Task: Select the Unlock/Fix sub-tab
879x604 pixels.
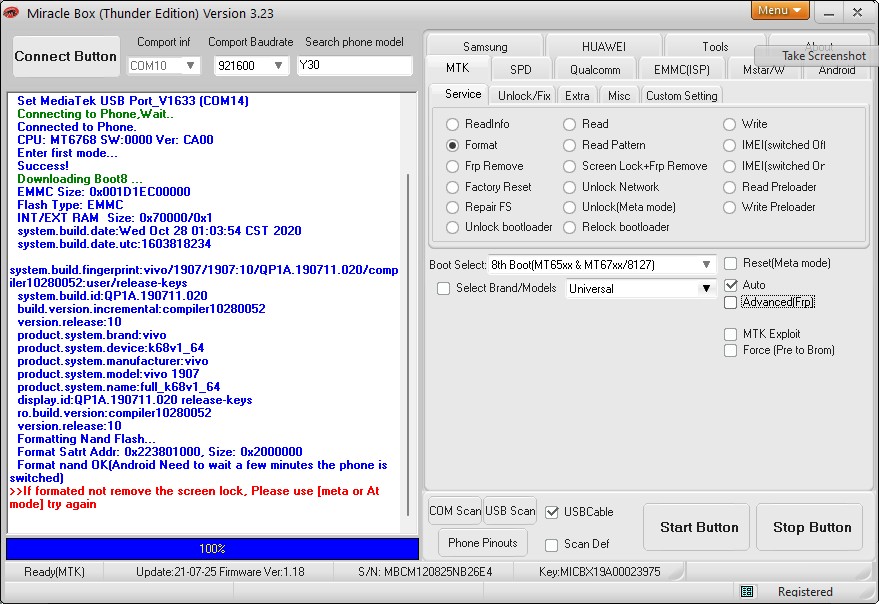Action: pyautogui.click(x=524, y=96)
